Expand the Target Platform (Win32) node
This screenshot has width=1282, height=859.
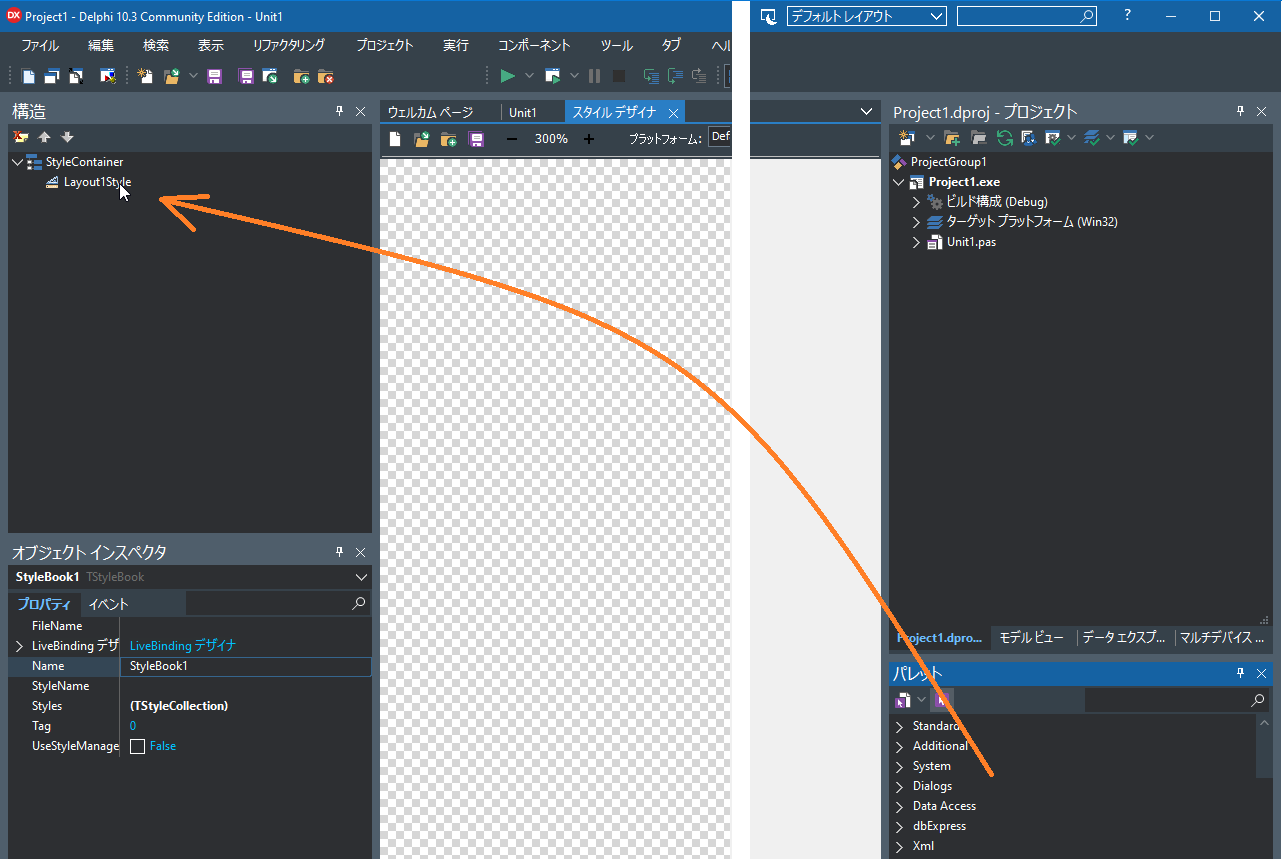click(916, 222)
